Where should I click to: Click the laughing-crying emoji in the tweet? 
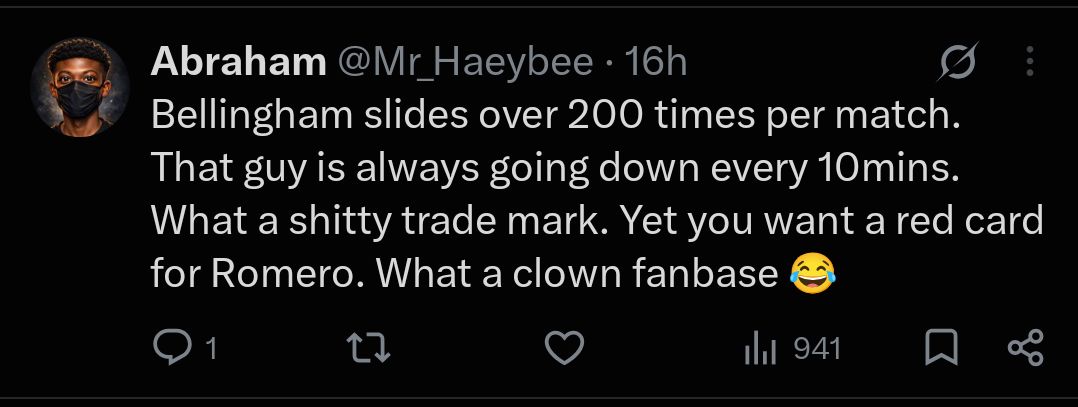[x=813, y=273]
